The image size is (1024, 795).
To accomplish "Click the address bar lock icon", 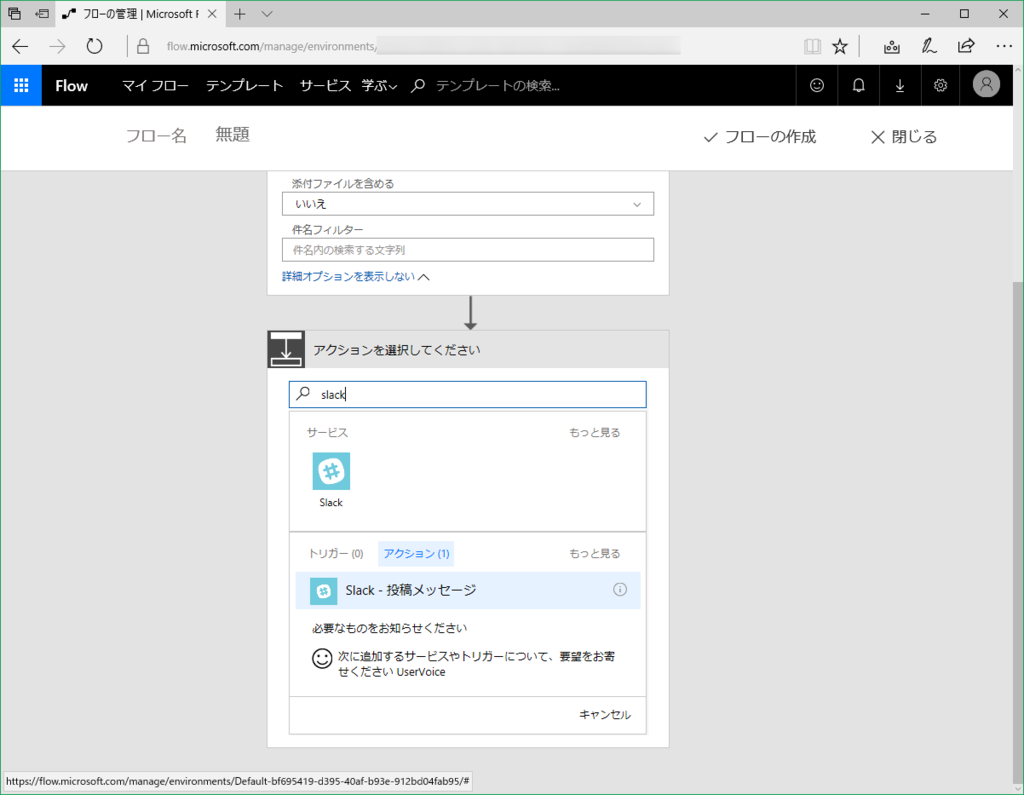I will 143,46.
